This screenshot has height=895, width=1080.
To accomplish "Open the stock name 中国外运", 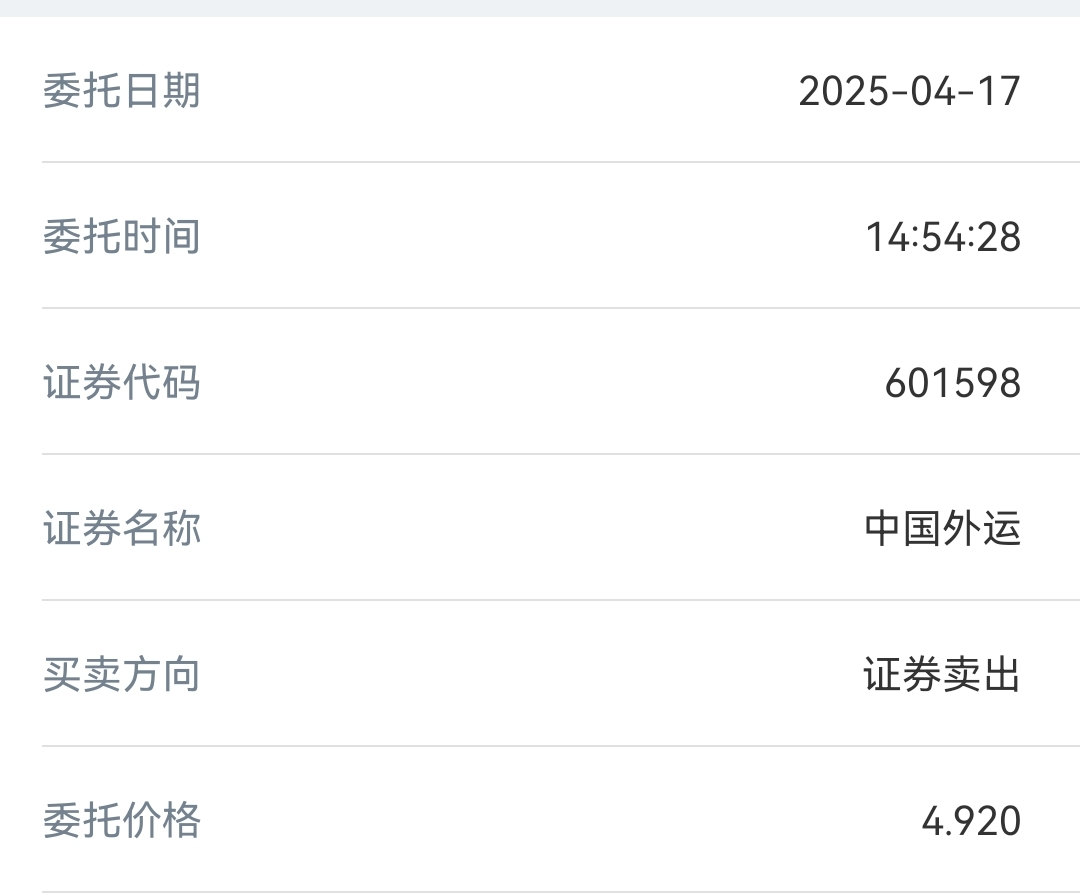I will 943,529.
